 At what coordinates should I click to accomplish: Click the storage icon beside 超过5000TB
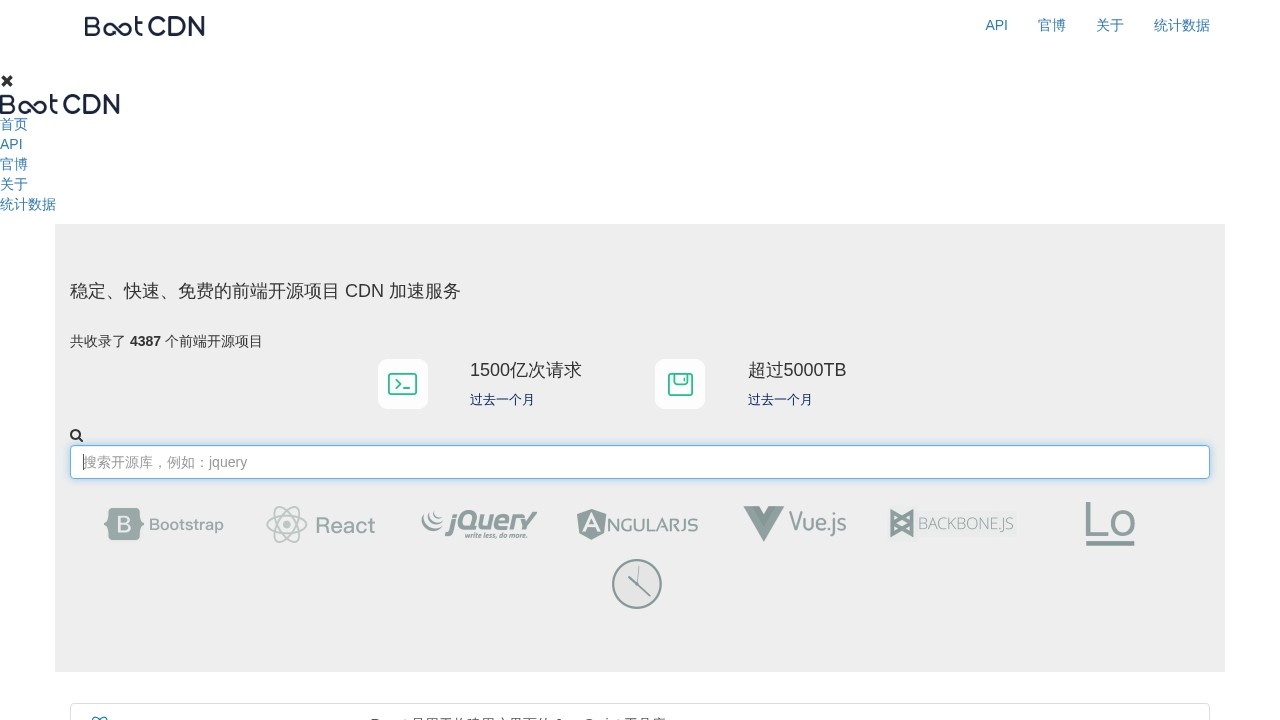click(680, 384)
